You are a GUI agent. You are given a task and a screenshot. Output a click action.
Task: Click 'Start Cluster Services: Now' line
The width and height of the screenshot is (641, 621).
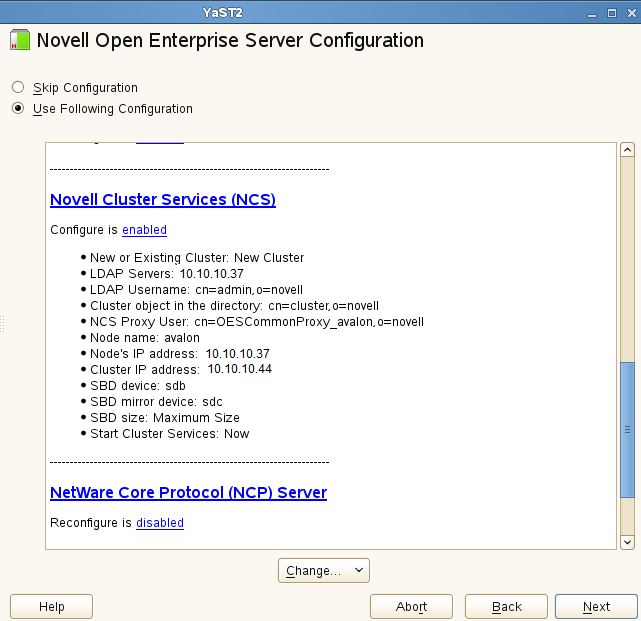tap(170, 433)
